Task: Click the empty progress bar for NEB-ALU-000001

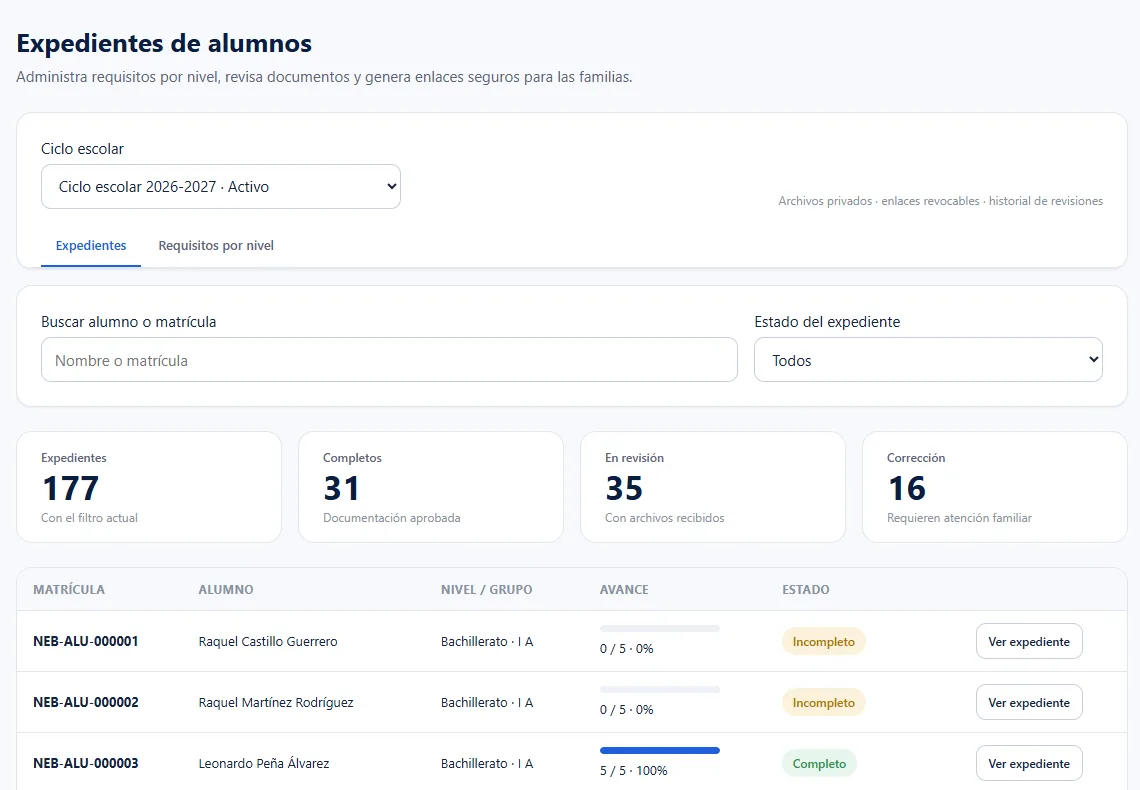Action: pos(659,629)
